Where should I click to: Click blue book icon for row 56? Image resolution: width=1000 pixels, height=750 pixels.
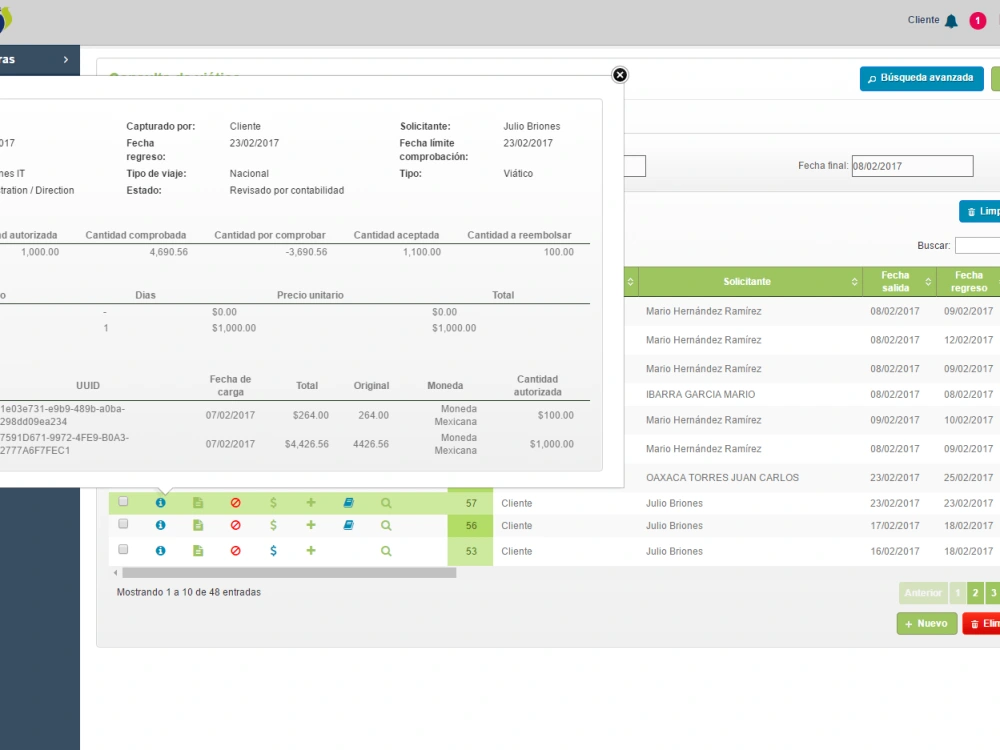(348, 525)
